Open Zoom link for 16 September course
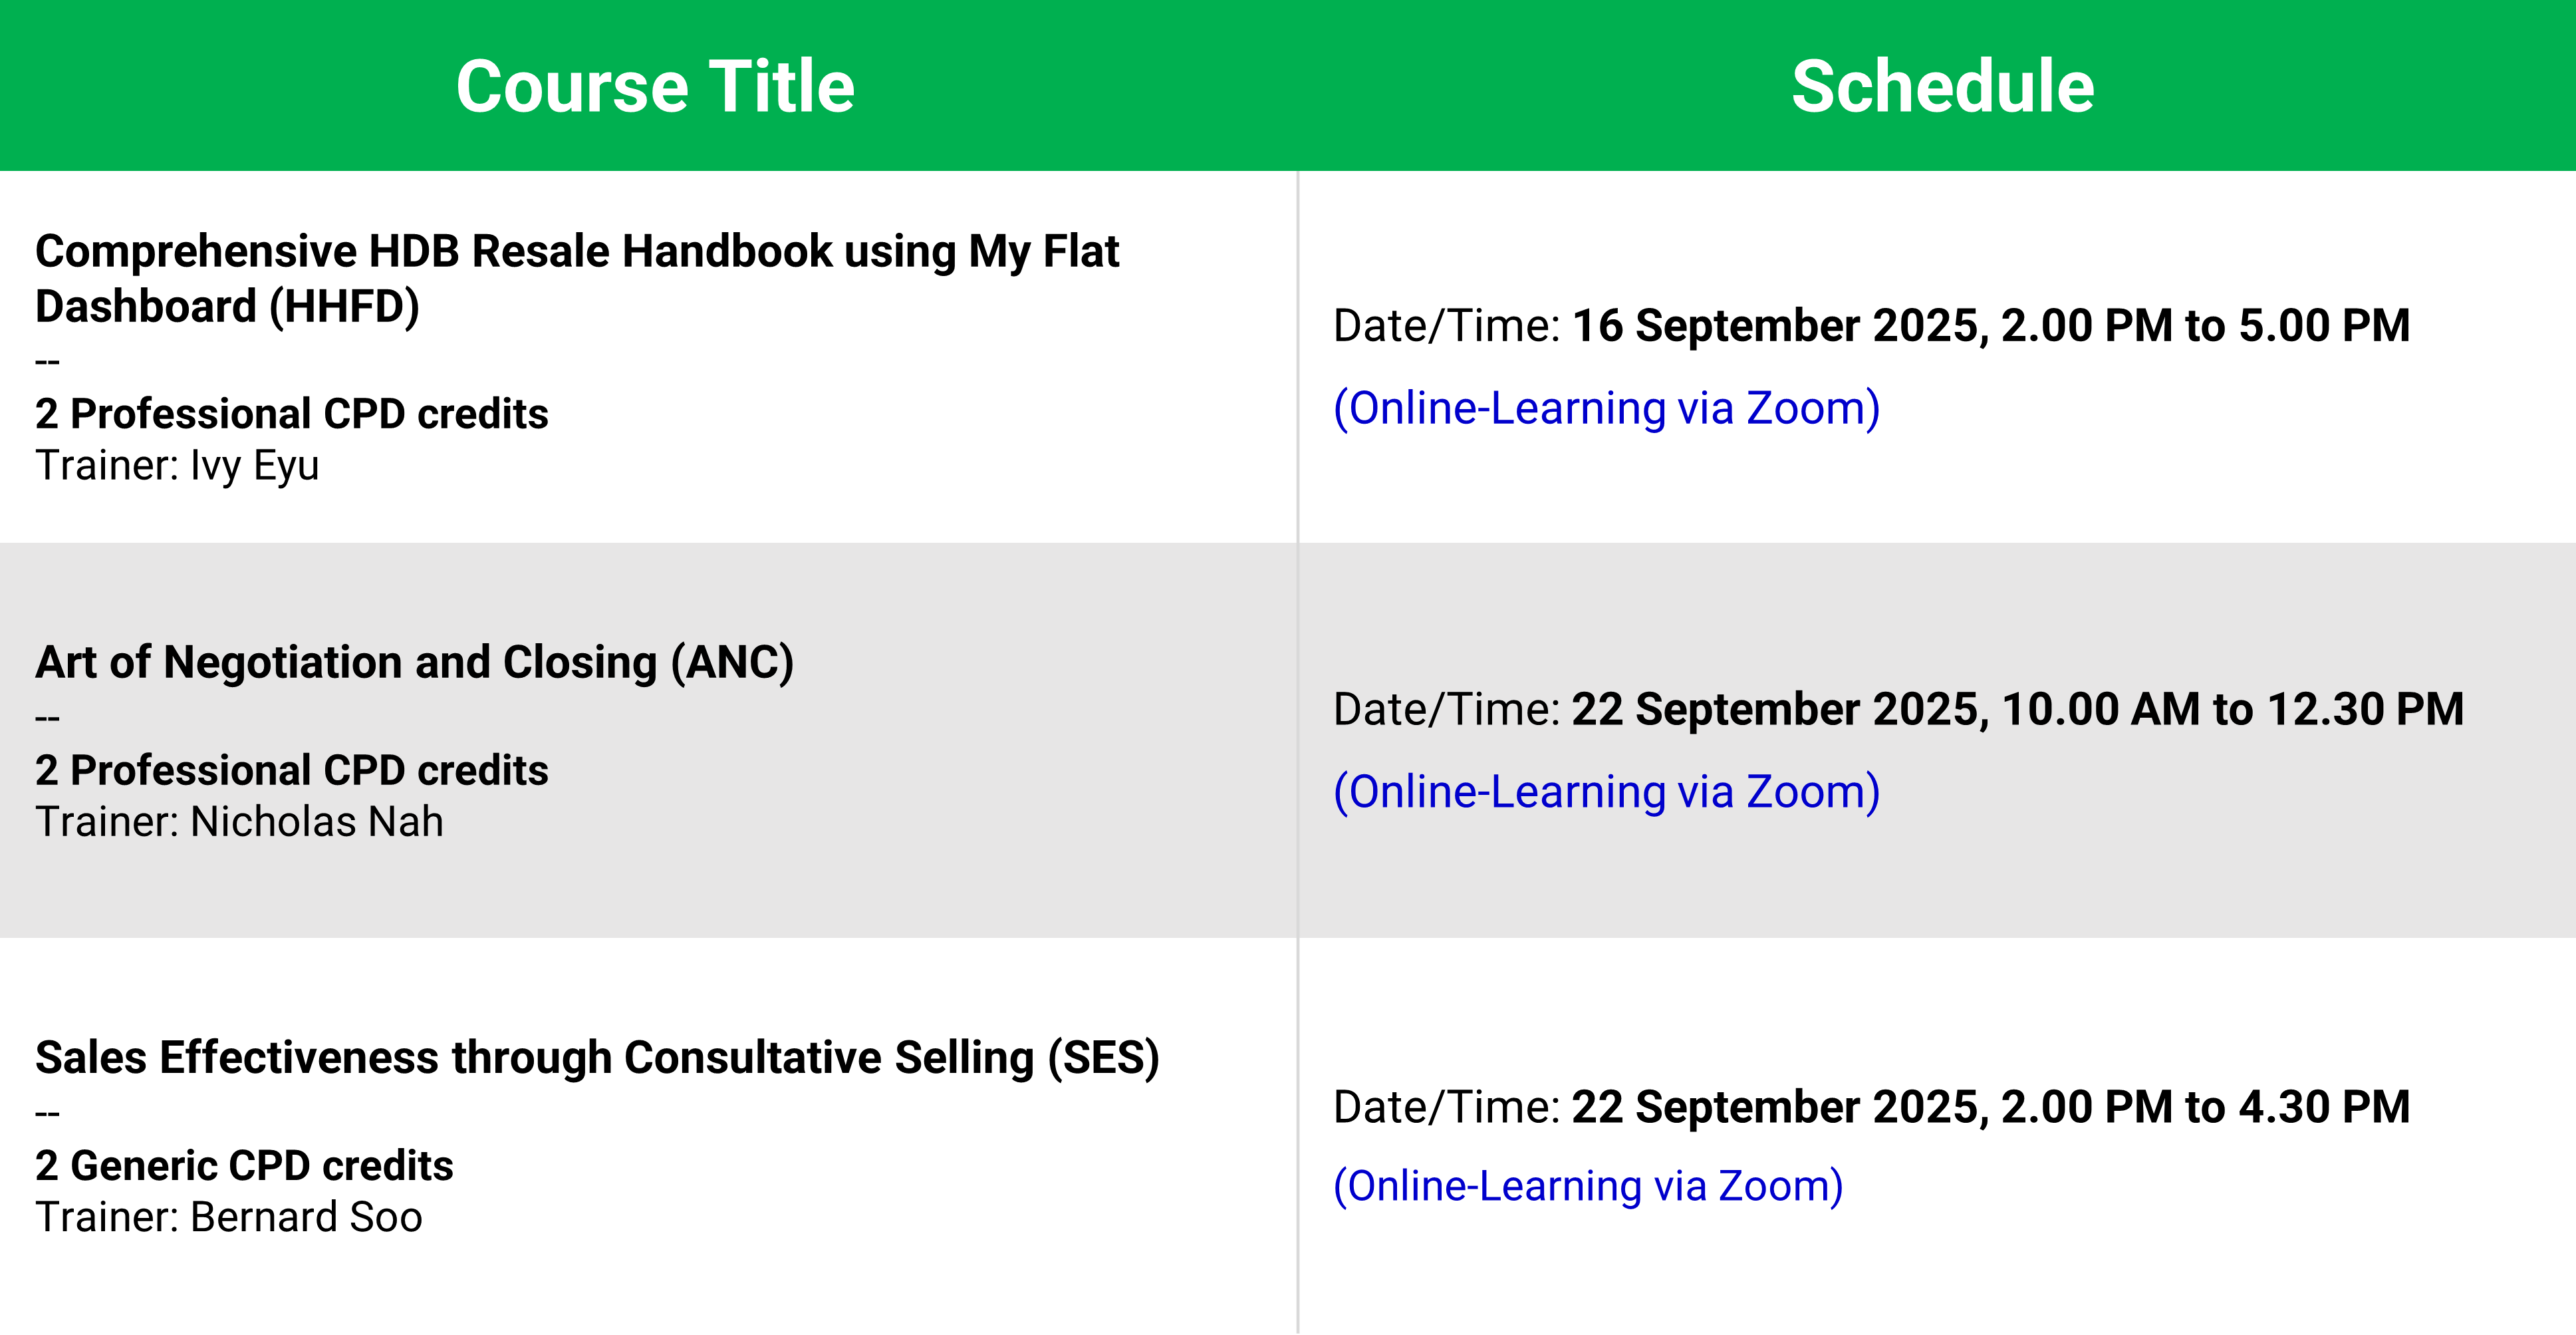Image resolution: width=2576 pixels, height=1335 pixels. tap(1607, 409)
